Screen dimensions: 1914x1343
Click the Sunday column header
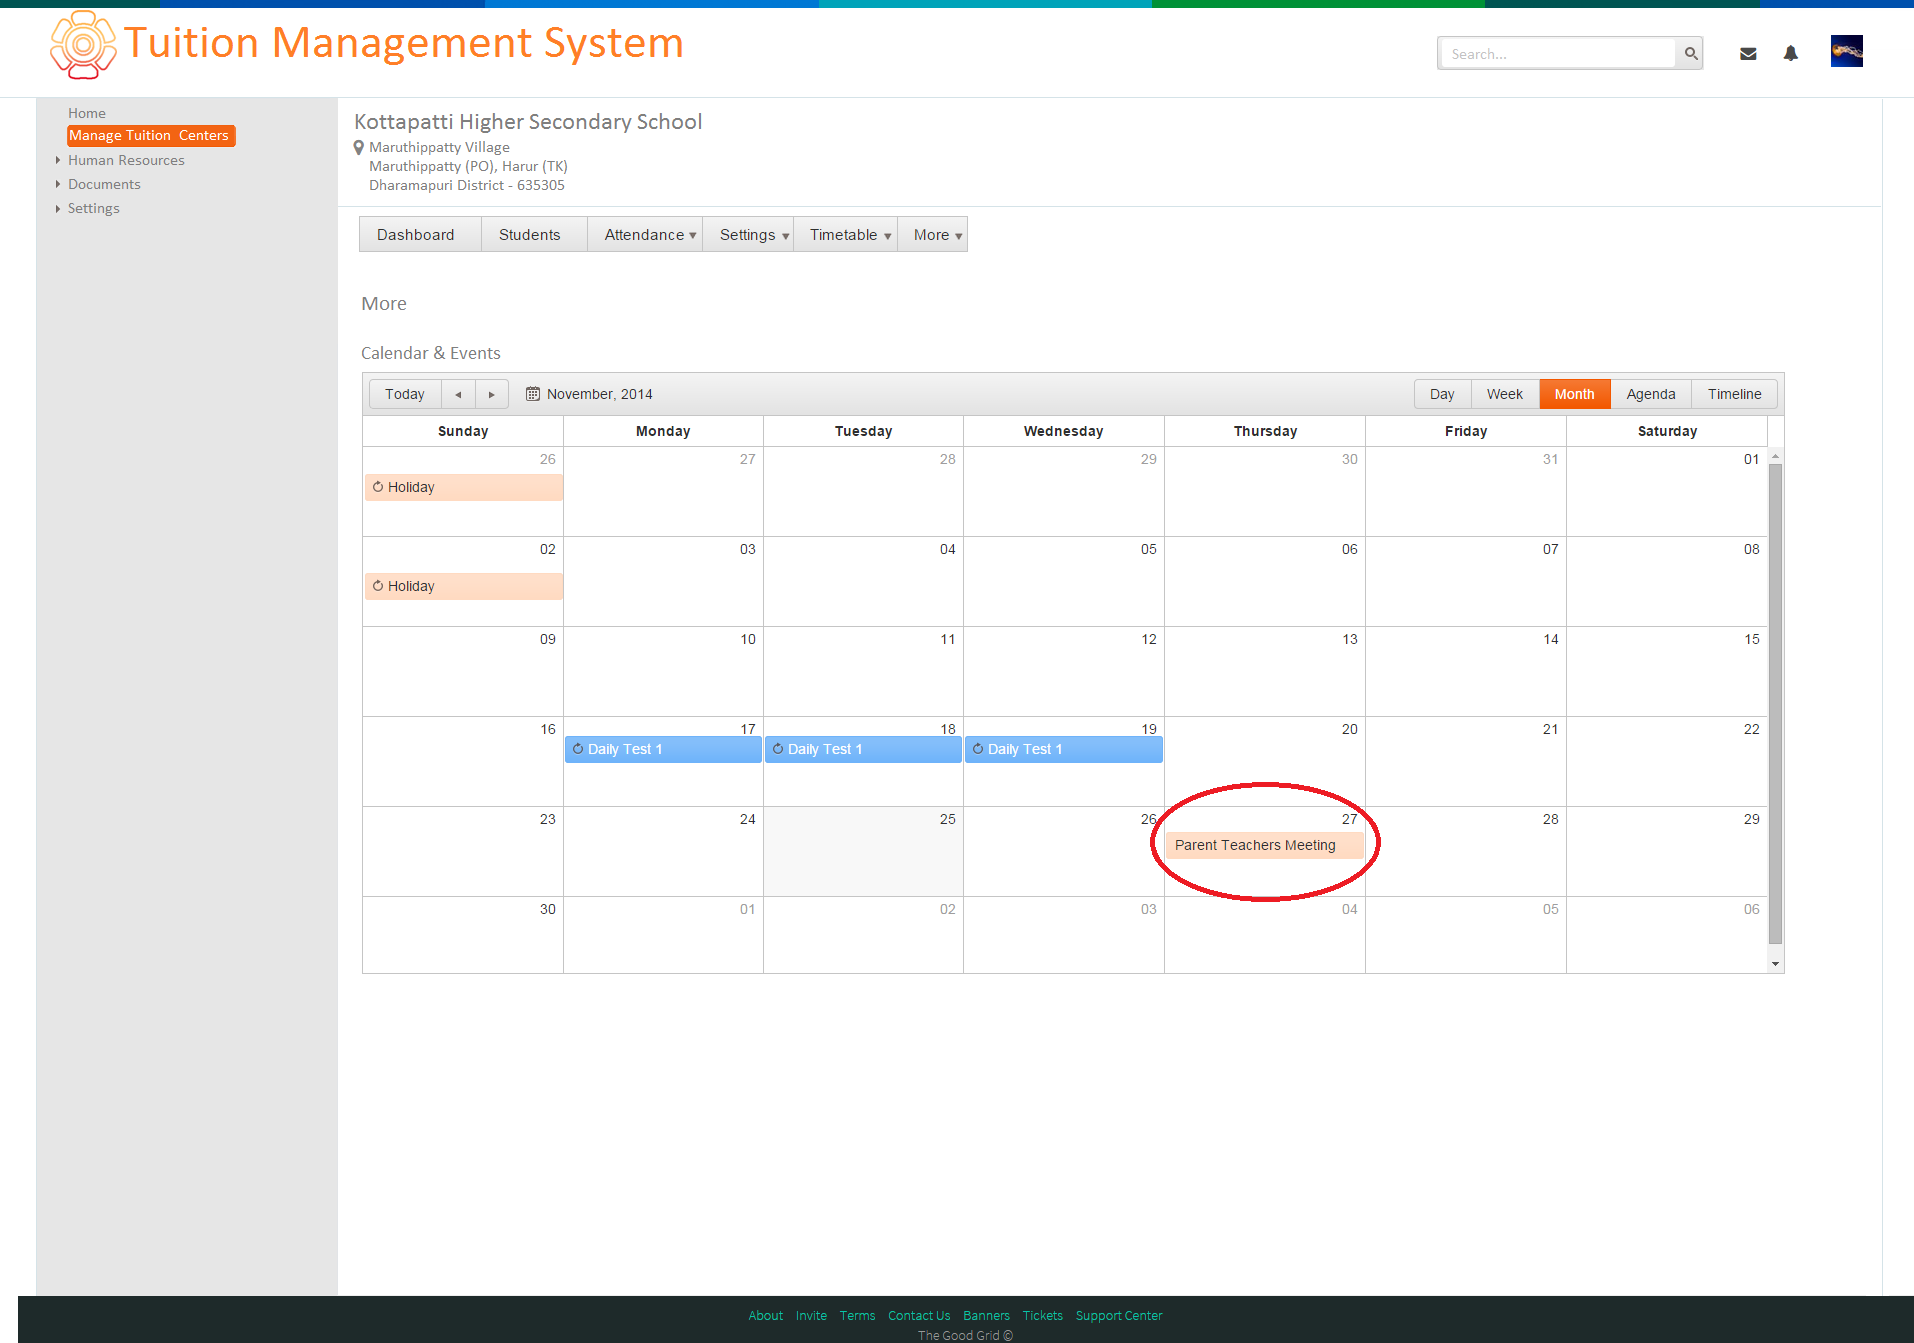[463, 431]
